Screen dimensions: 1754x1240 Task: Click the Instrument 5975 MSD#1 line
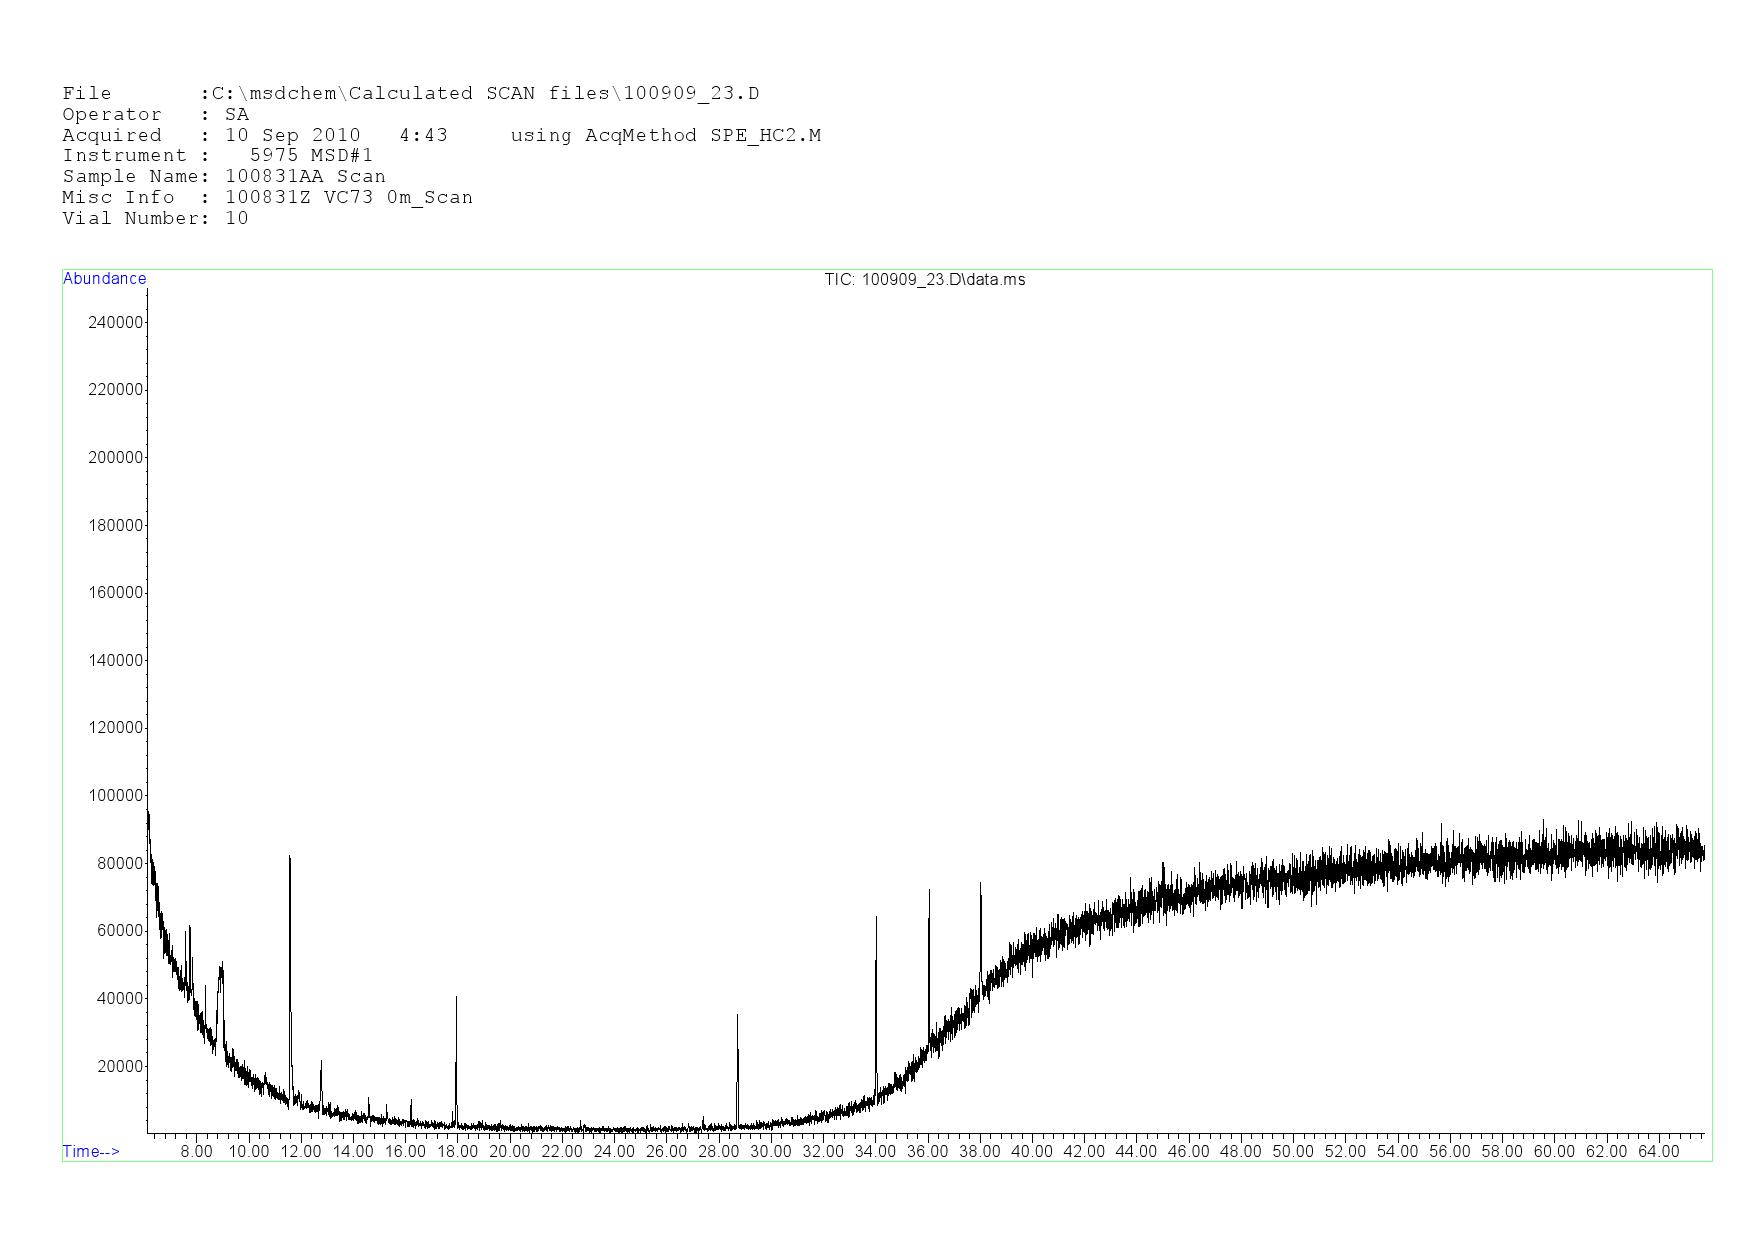[x=217, y=156]
